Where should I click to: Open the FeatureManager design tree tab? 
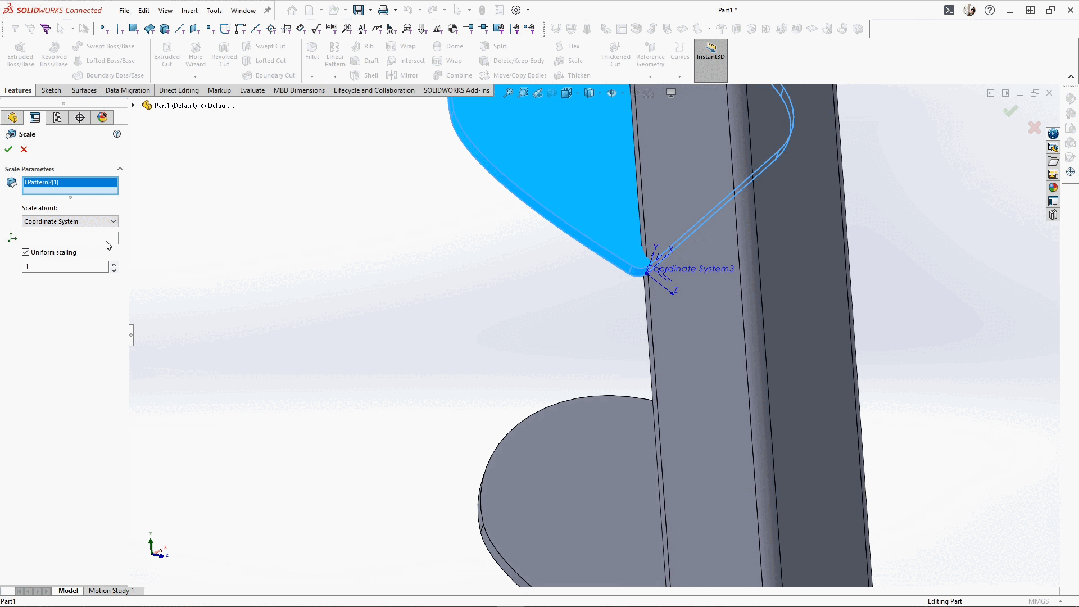coord(12,117)
